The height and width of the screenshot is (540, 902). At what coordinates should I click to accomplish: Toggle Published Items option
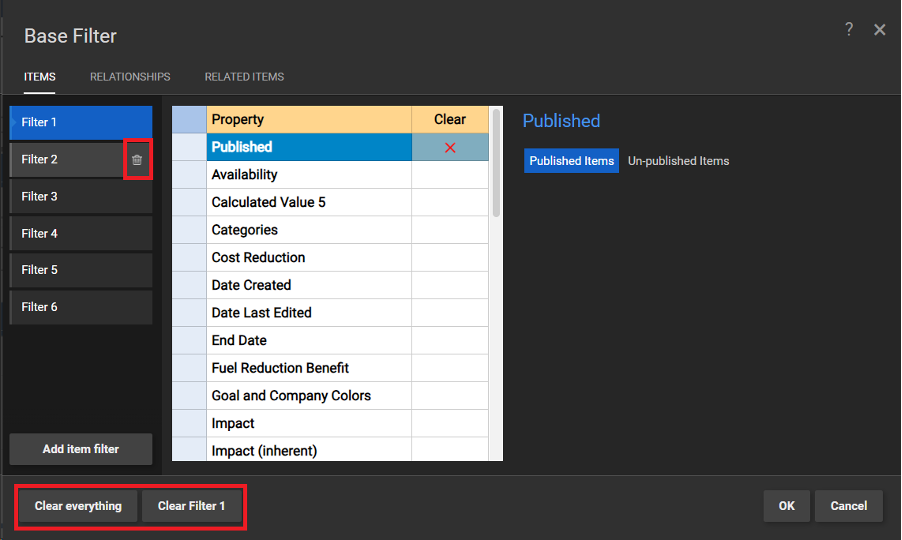click(x=571, y=161)
